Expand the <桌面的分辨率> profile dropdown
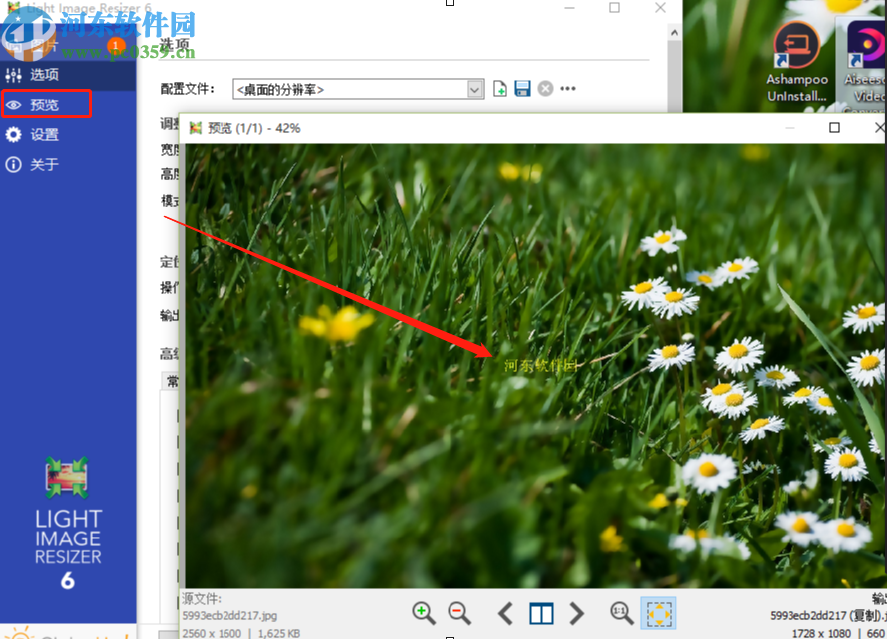887x639 pixels. tap(476, 88)
